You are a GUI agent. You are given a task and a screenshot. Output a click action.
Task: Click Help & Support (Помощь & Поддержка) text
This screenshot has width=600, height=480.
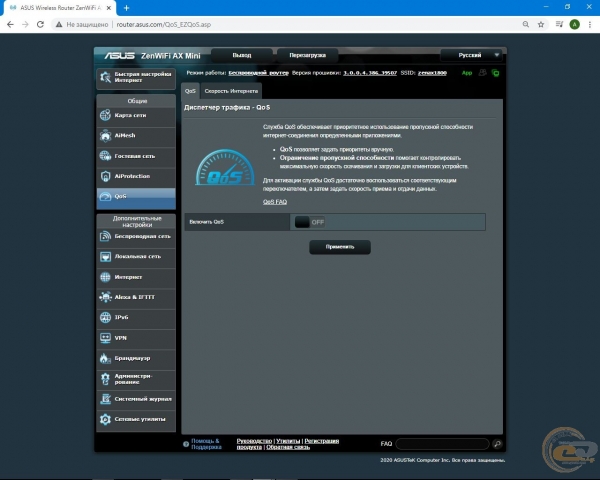point(206,444)
